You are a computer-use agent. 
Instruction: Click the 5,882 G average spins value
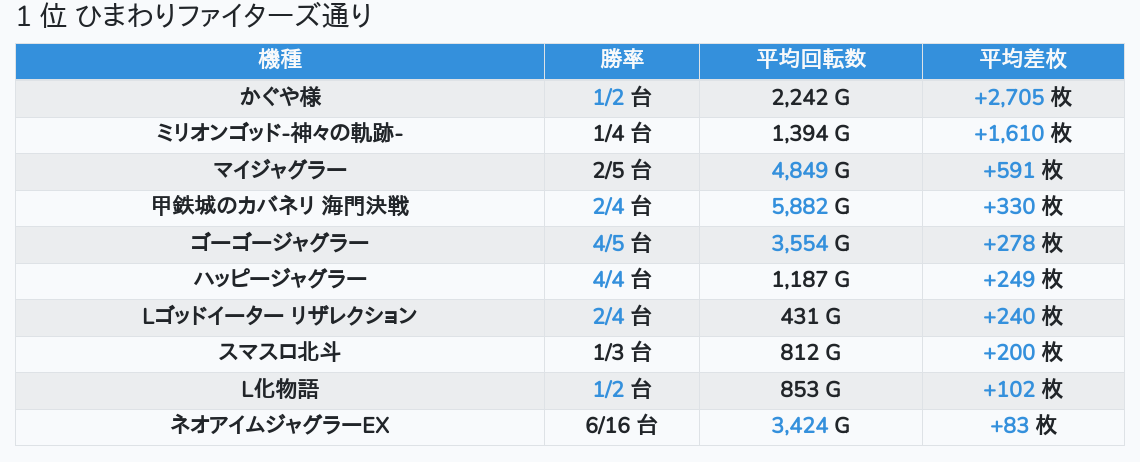(811, 207)
